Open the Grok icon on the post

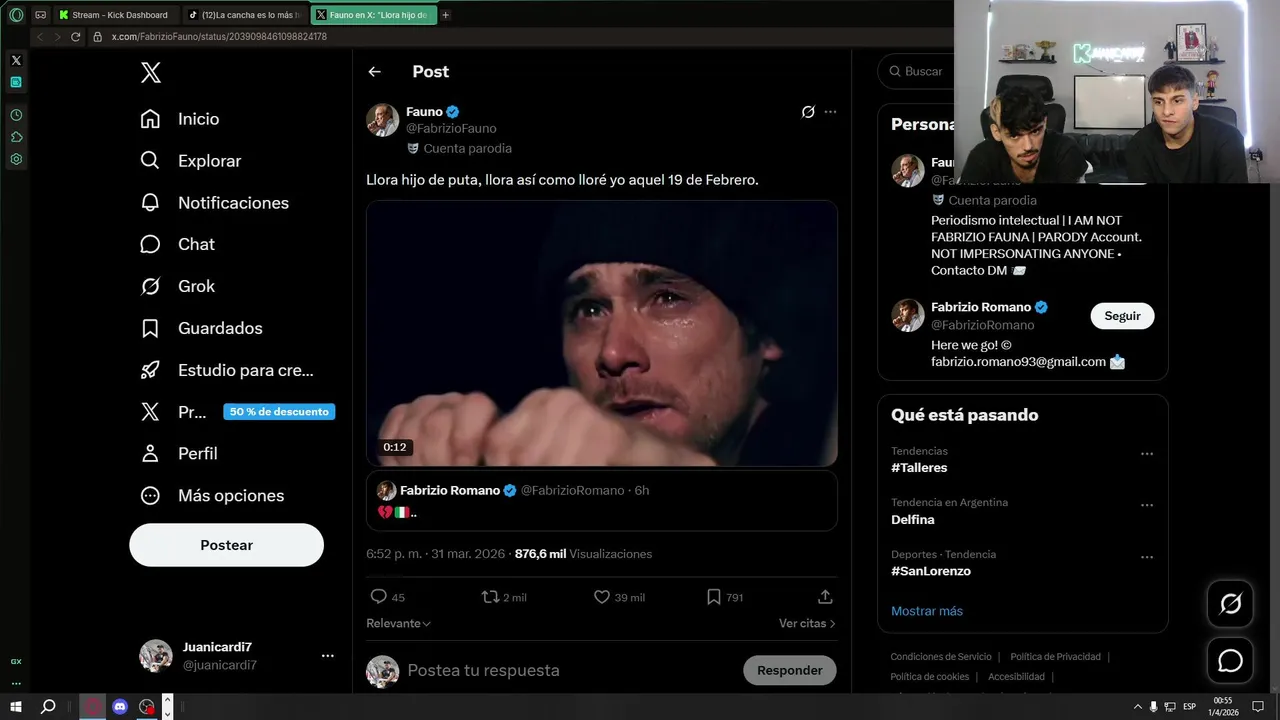click(808, 112)
